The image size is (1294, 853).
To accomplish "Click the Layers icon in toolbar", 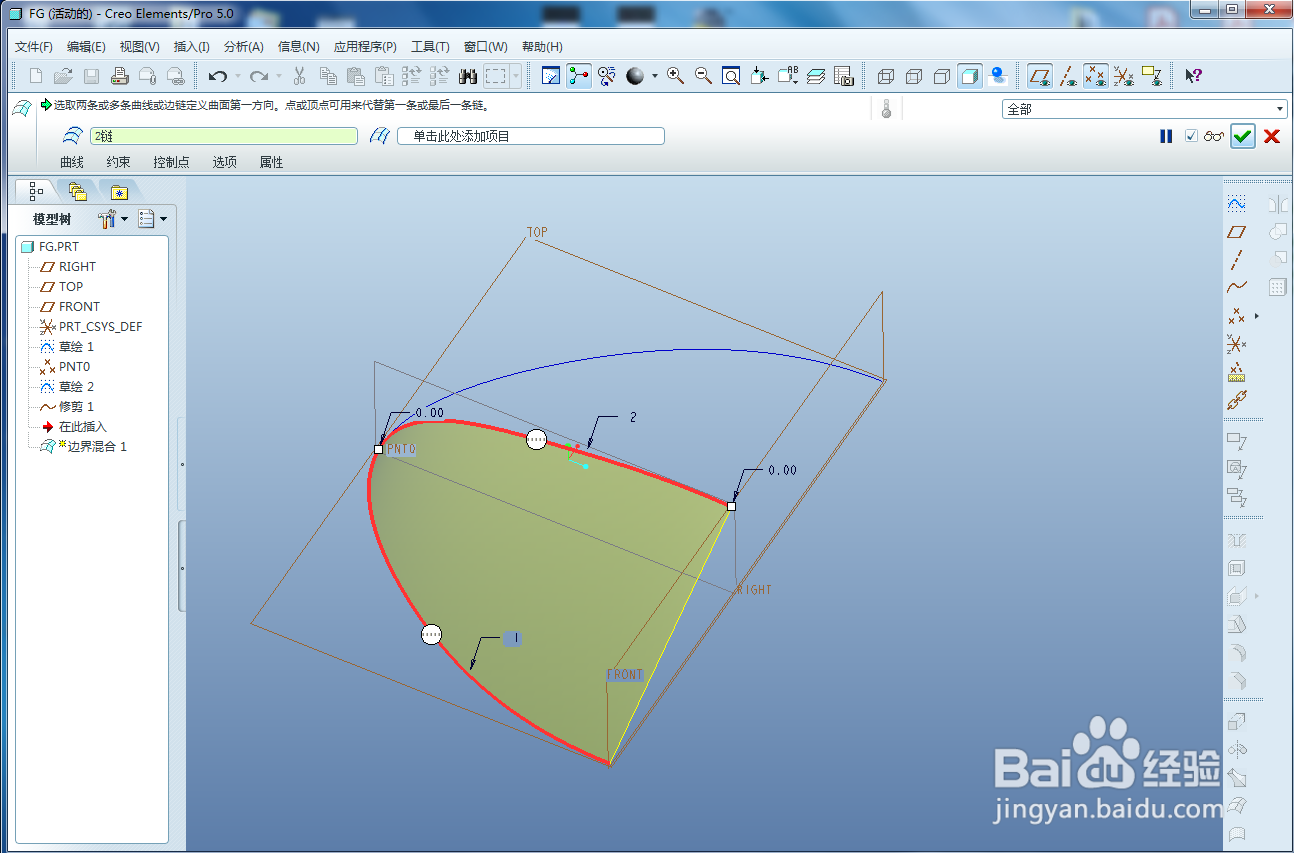I will [x=815, y=76].
